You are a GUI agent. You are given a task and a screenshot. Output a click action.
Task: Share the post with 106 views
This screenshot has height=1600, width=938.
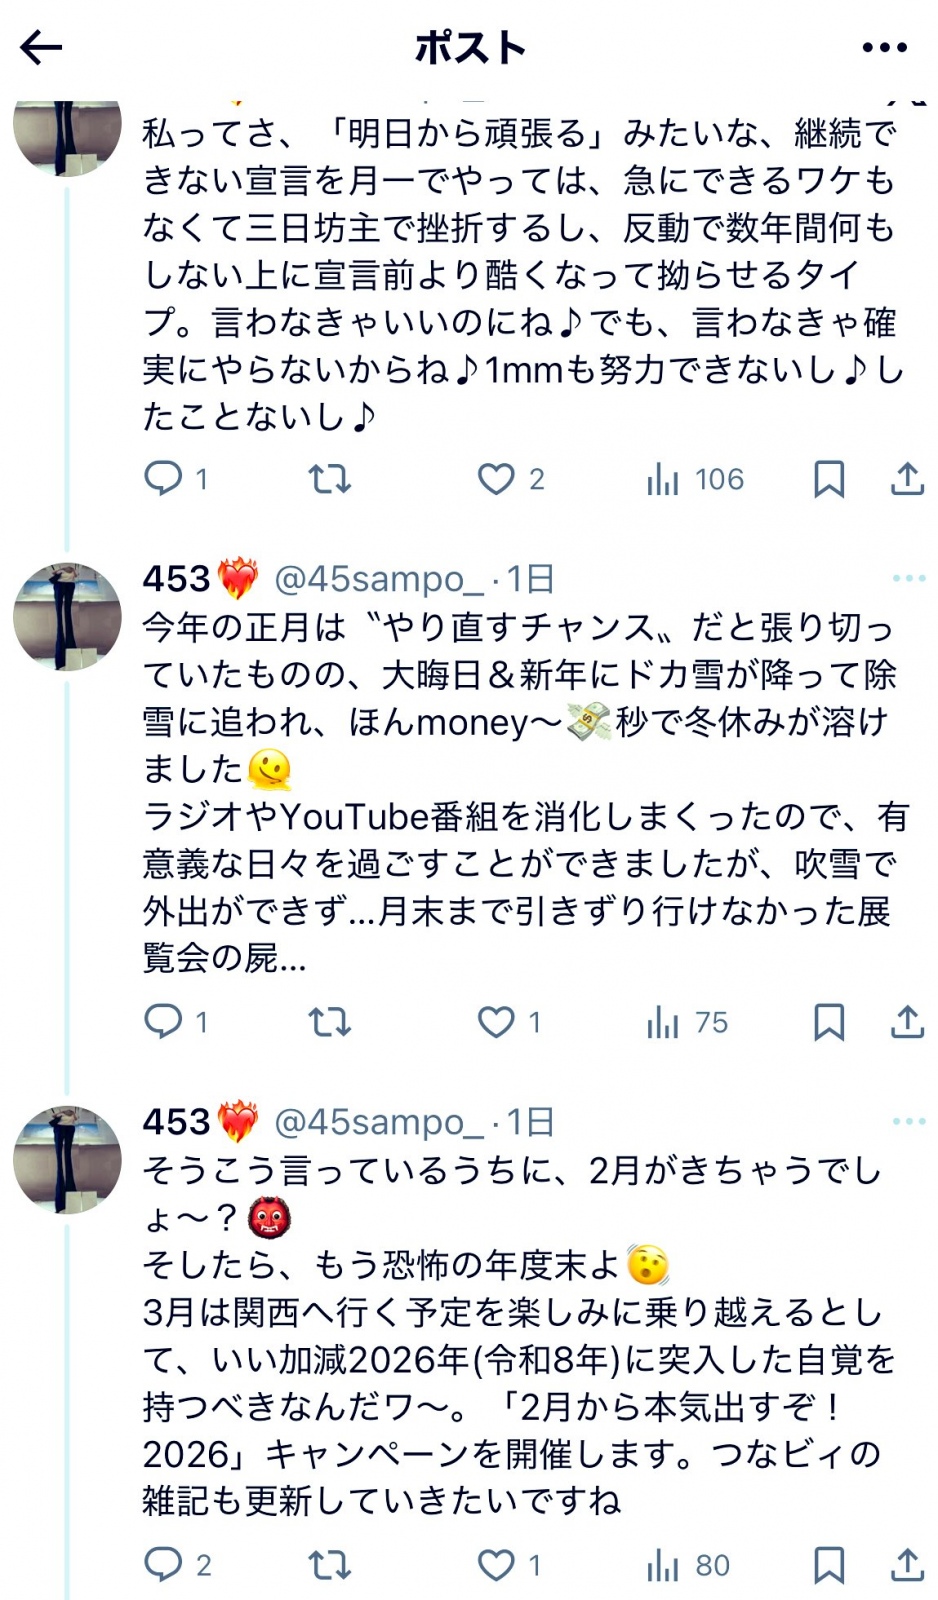click(907, 479)
